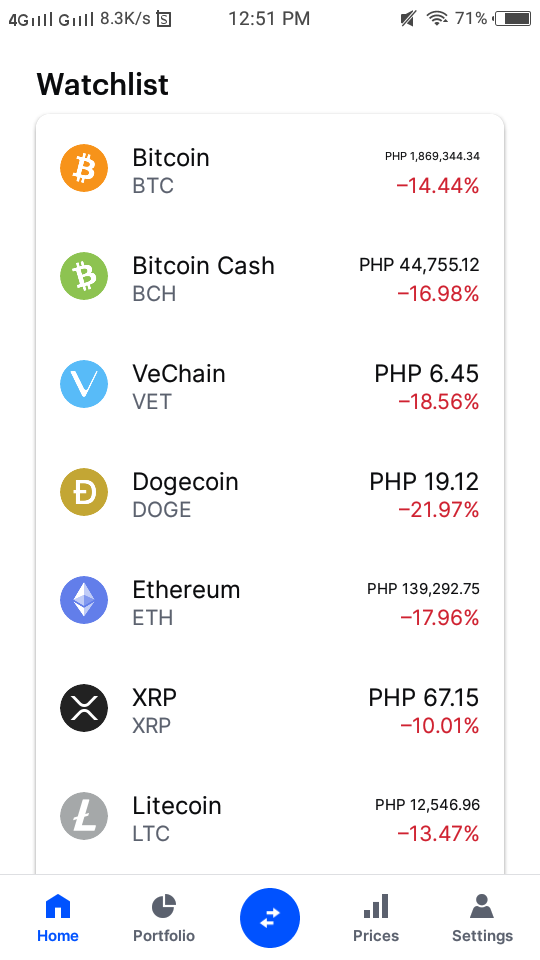This screenshot has height=960, width=540.
Task: Select the Dogecoin price PHP 19.12
Action: coord(424,482)
